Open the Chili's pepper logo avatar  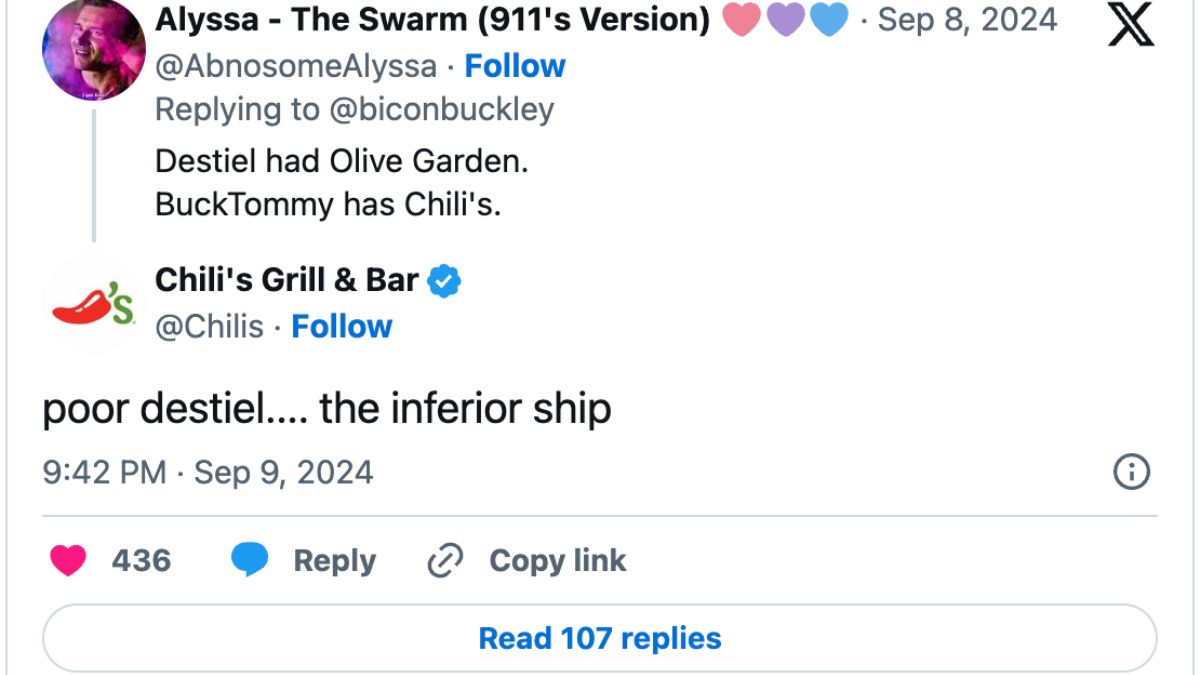[93, 304]
